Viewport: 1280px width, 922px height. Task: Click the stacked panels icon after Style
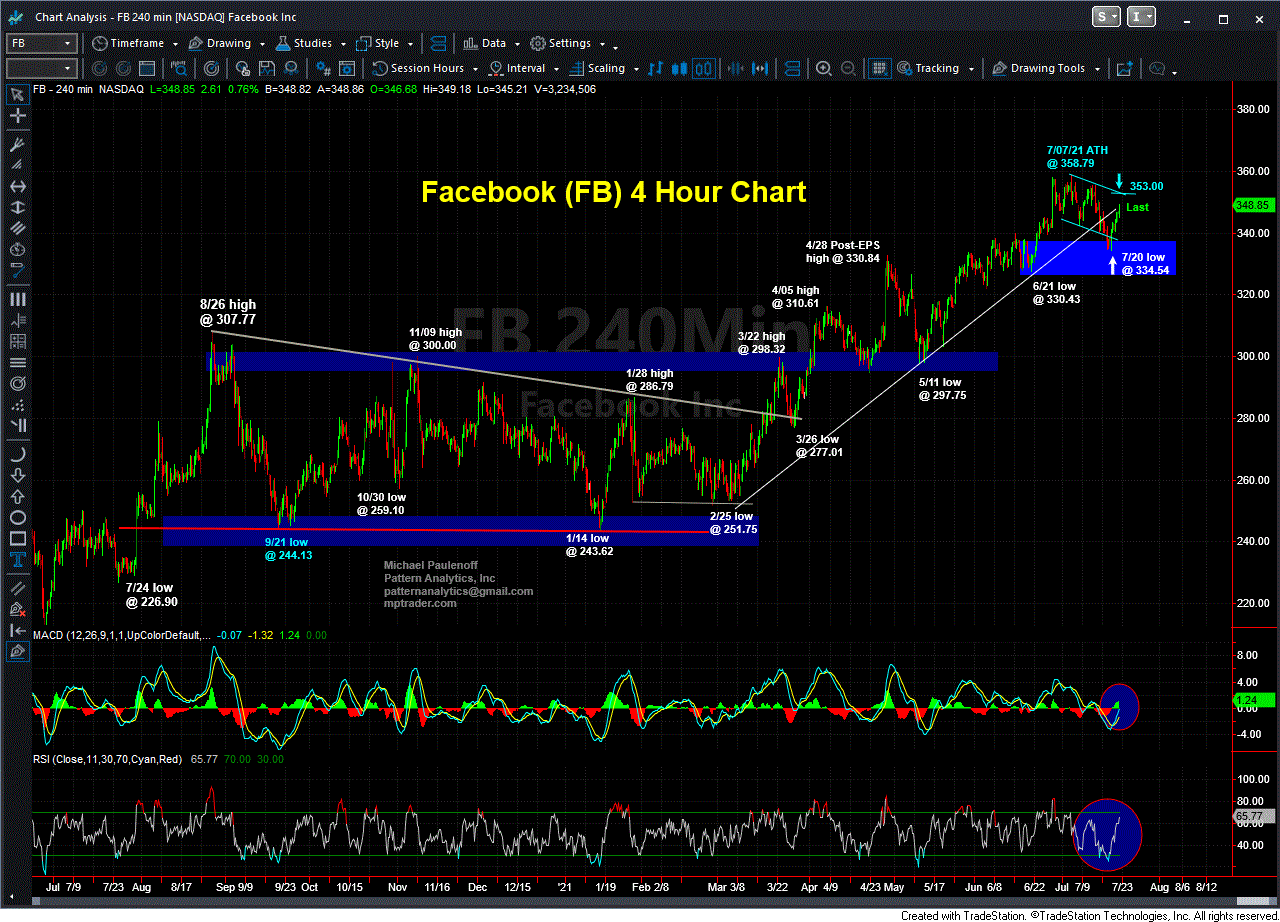(437, 44)
